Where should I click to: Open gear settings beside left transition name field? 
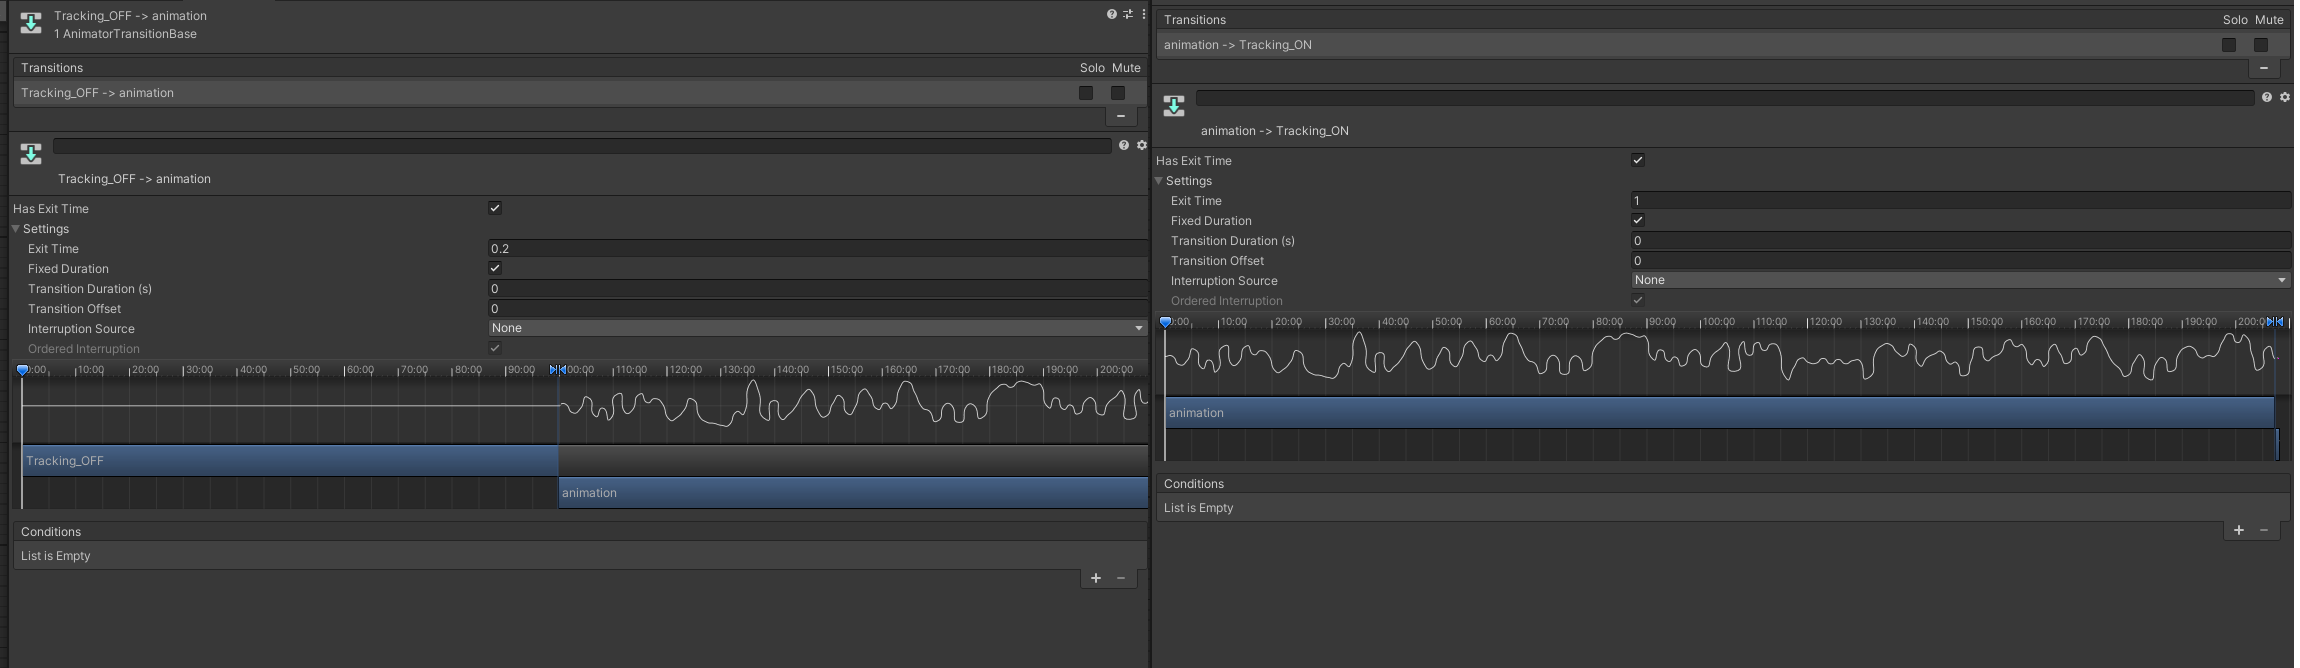pyautogui.click(x=1141, y=145)
